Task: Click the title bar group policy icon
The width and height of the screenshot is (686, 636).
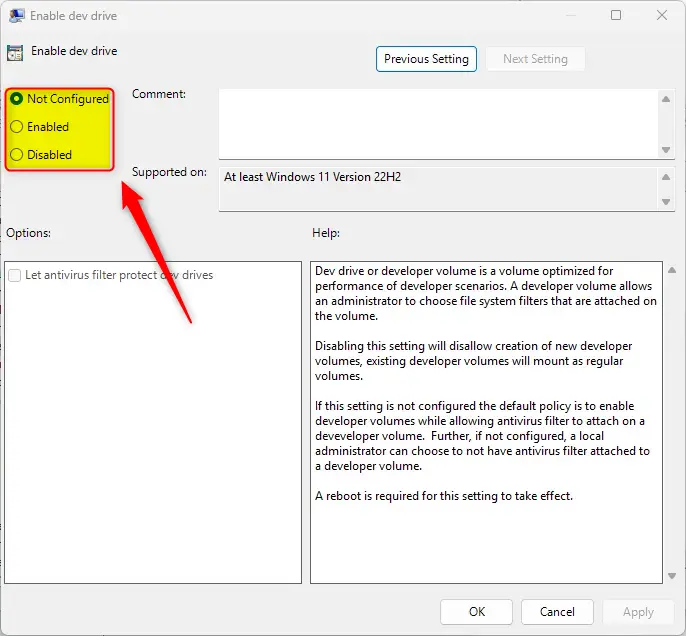Action: [16, 16]
